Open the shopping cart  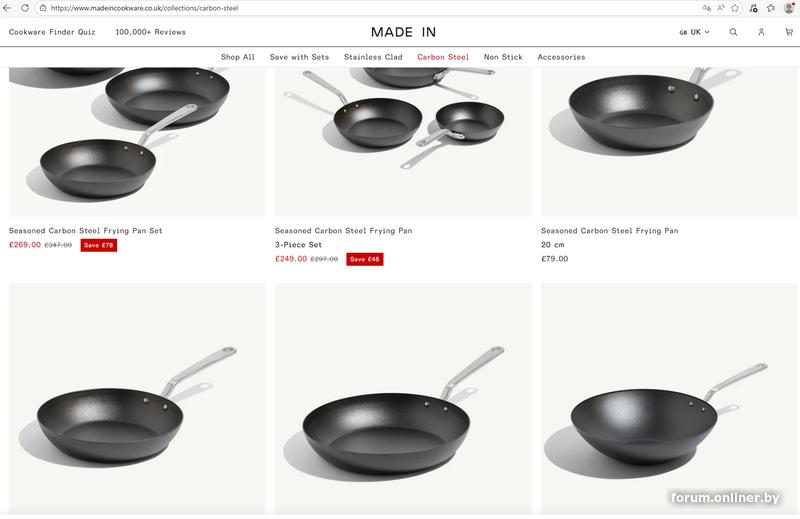(789, 32)
